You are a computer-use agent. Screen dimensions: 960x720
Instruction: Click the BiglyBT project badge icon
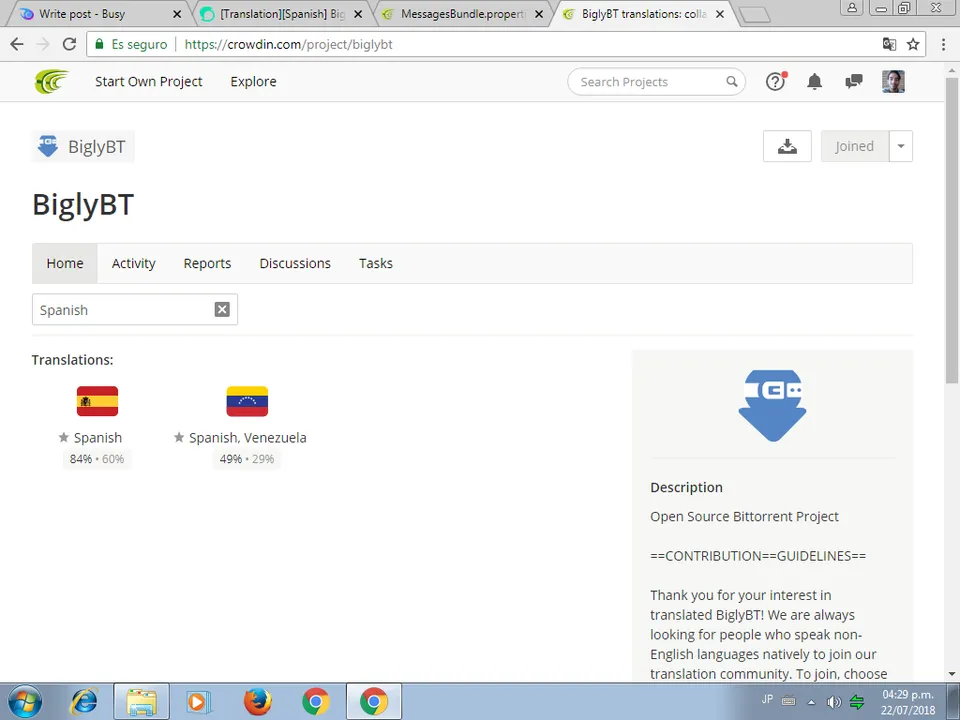[x=48, y=146]
